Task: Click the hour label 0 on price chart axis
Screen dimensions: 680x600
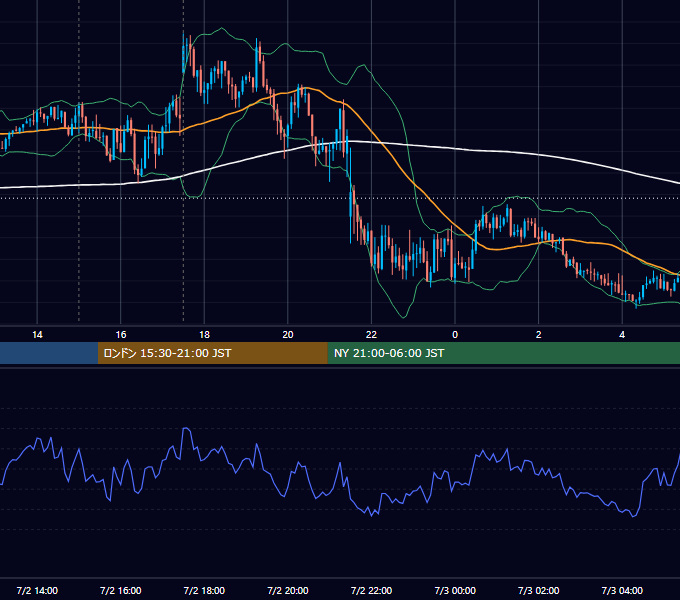Action: [x=455, y=335]
